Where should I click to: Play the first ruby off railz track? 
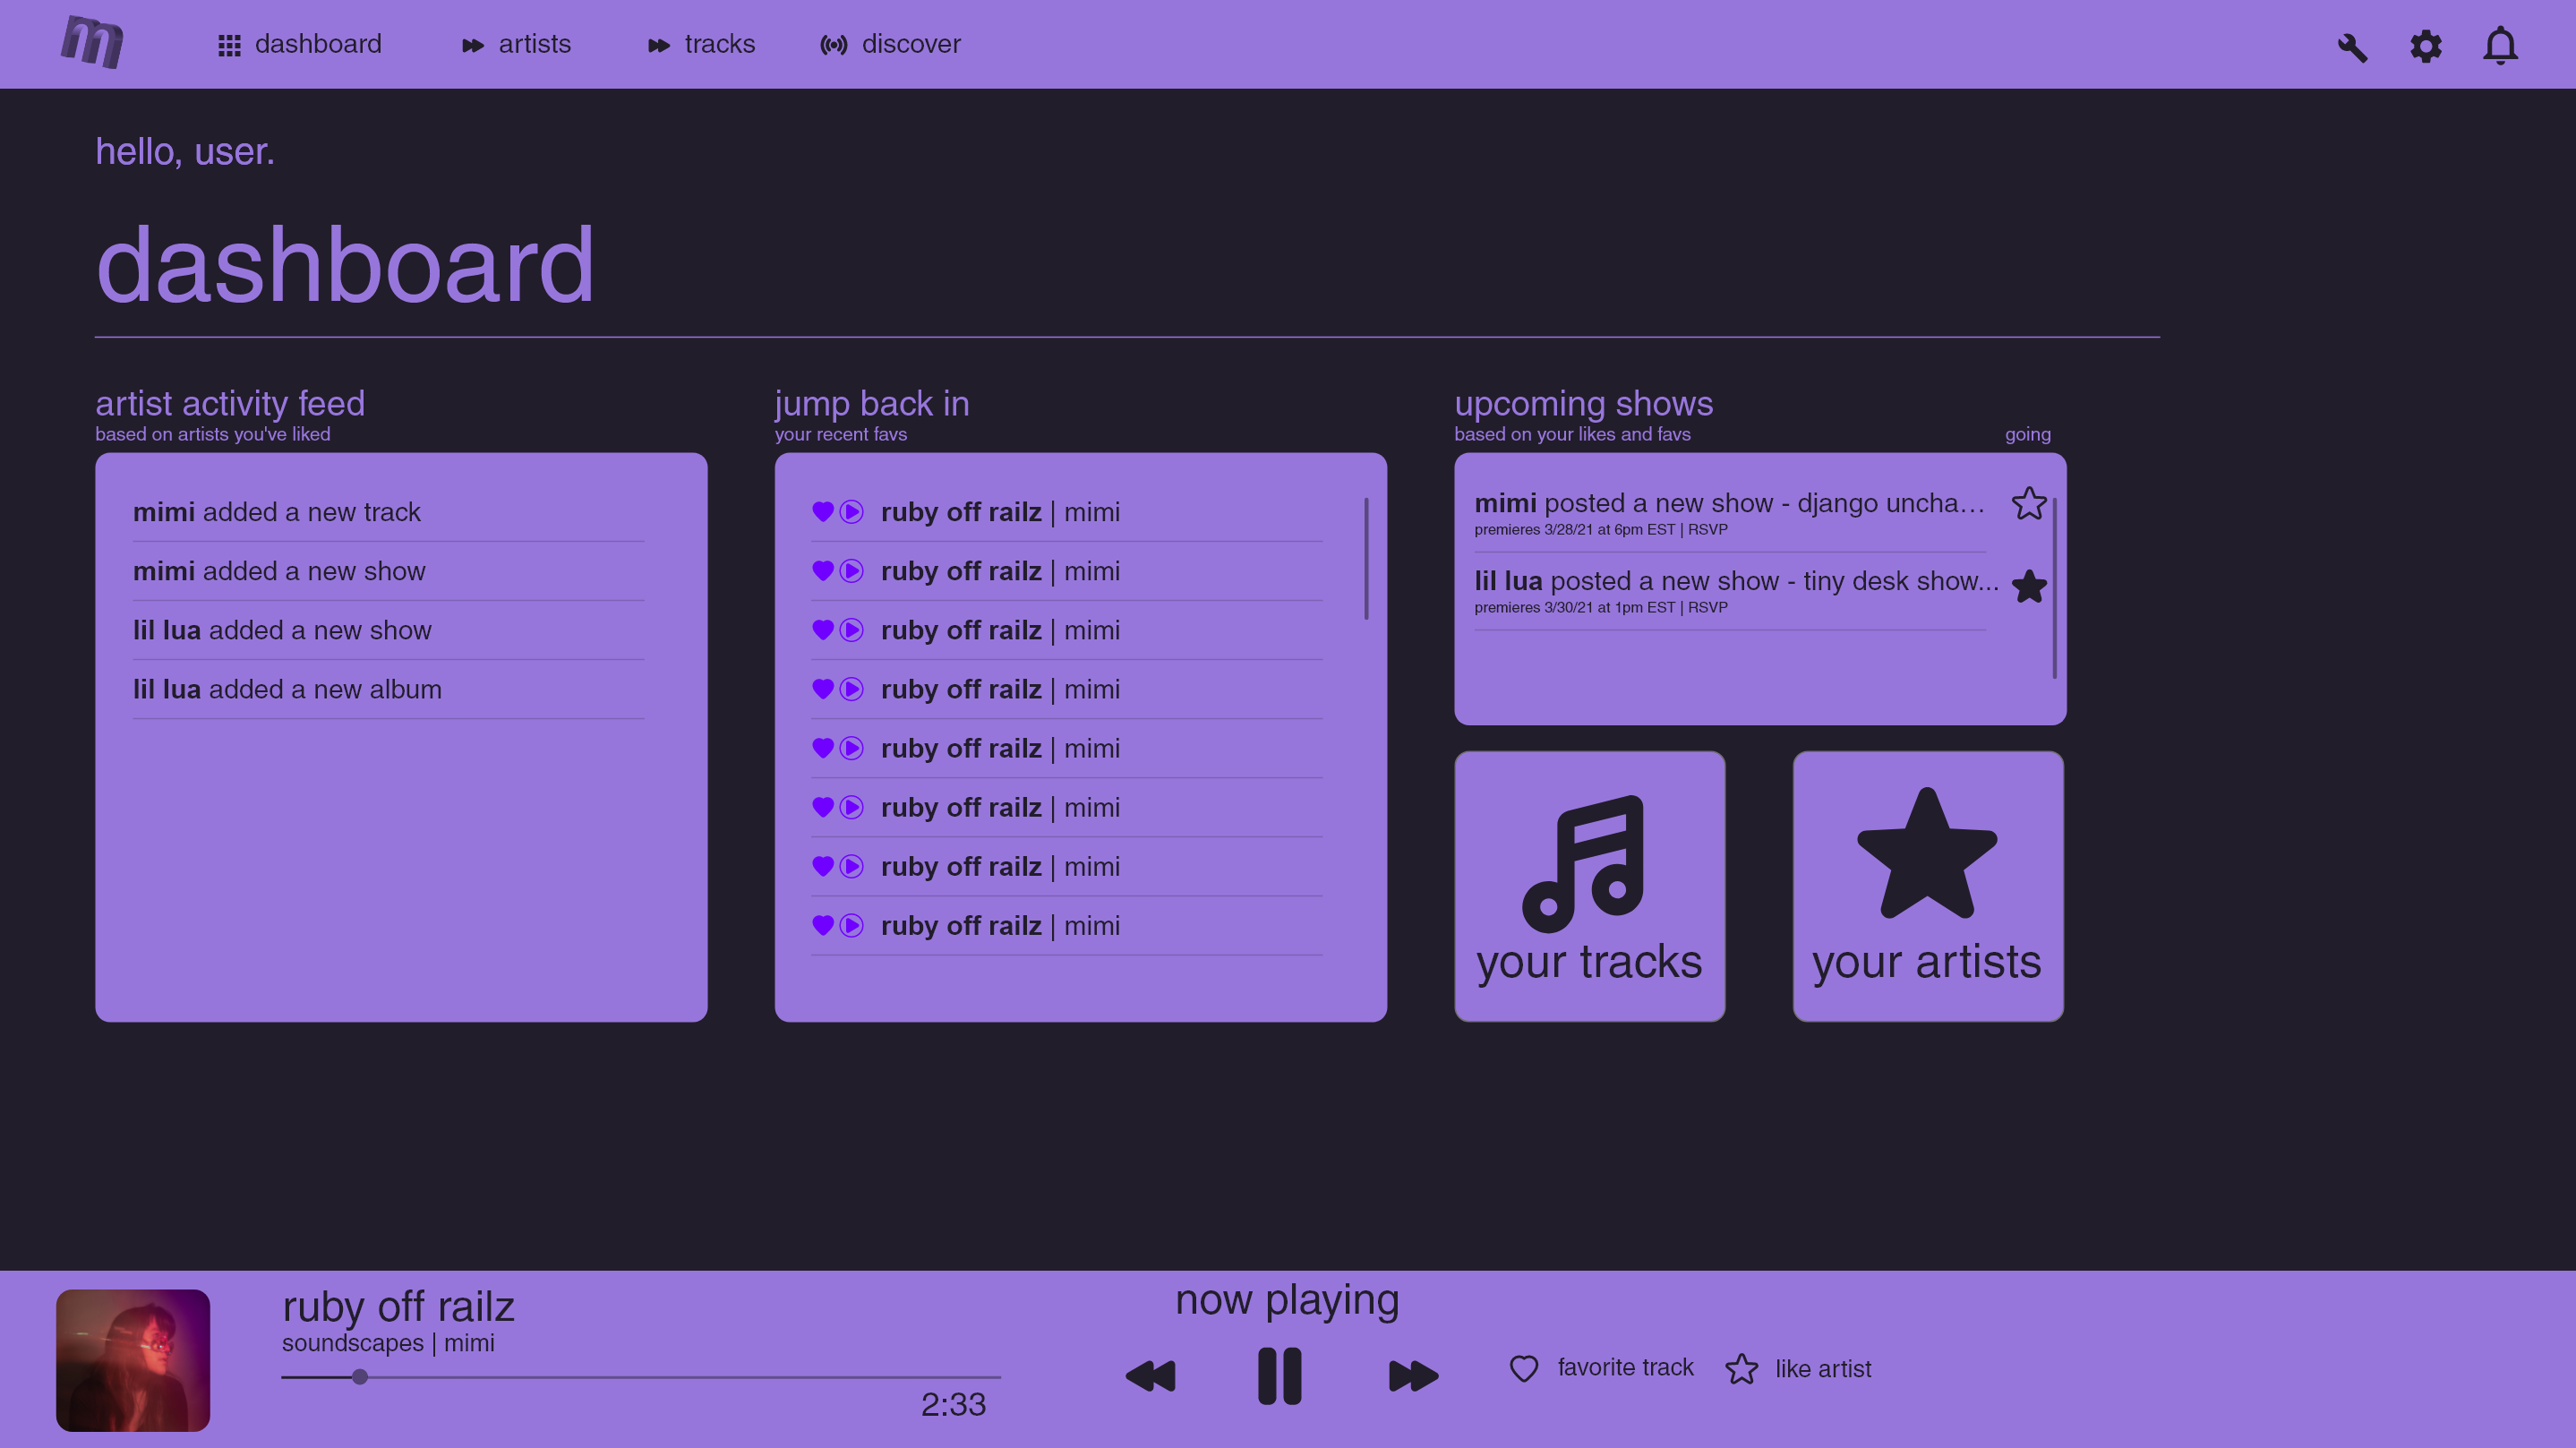click(851, 512)
